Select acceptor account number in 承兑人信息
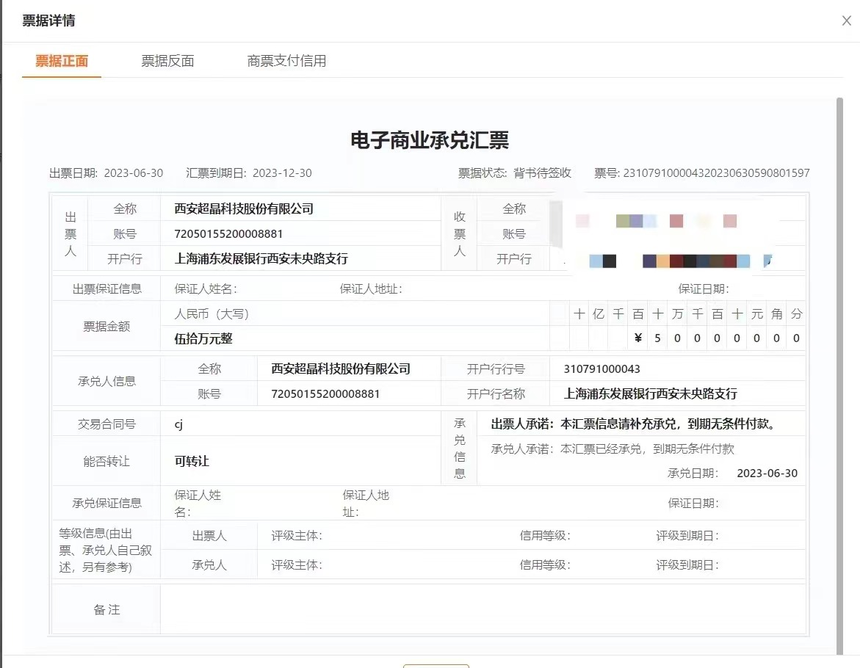860x668 pixels. [x=325, y=394]
